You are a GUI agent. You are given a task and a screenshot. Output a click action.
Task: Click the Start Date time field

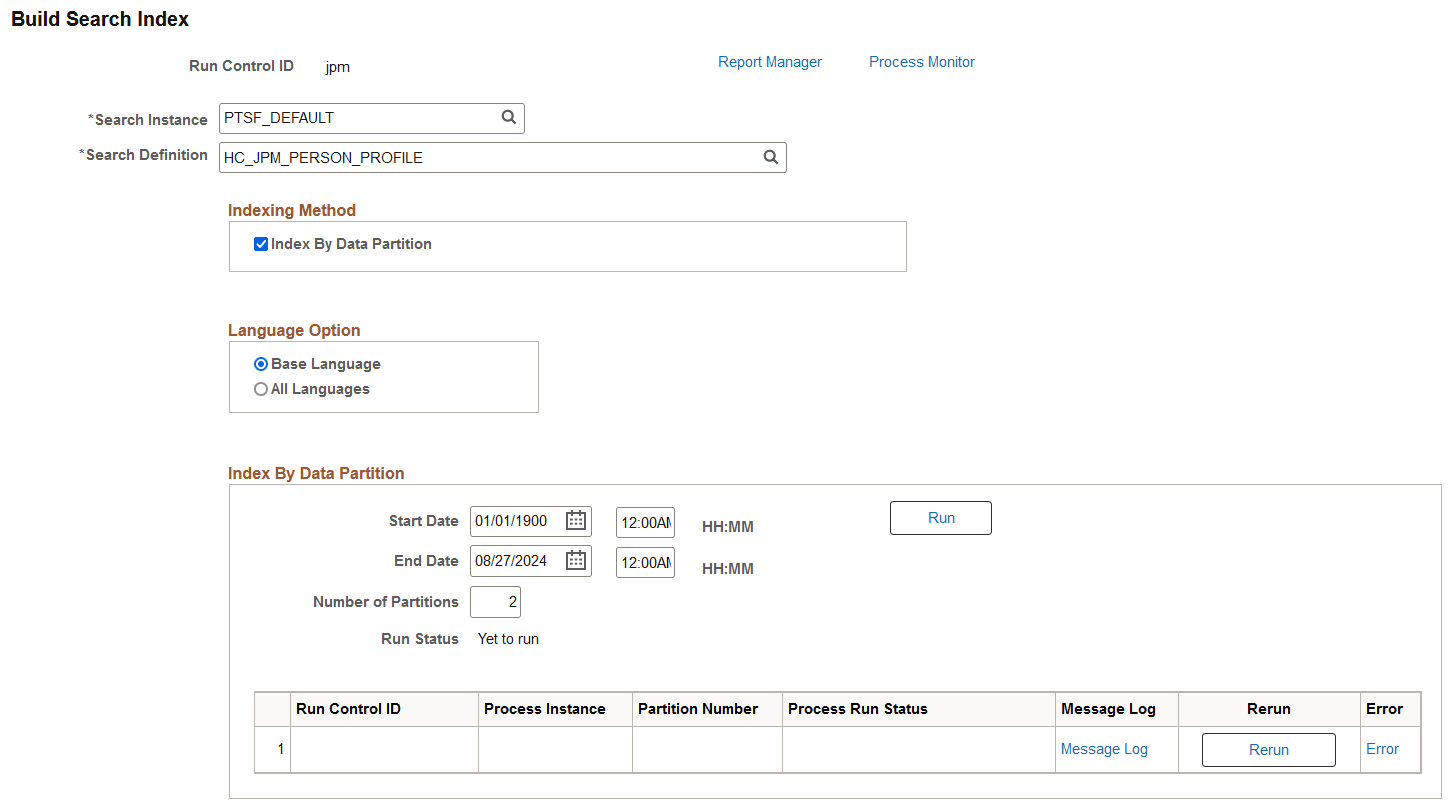tap(644, 521)
